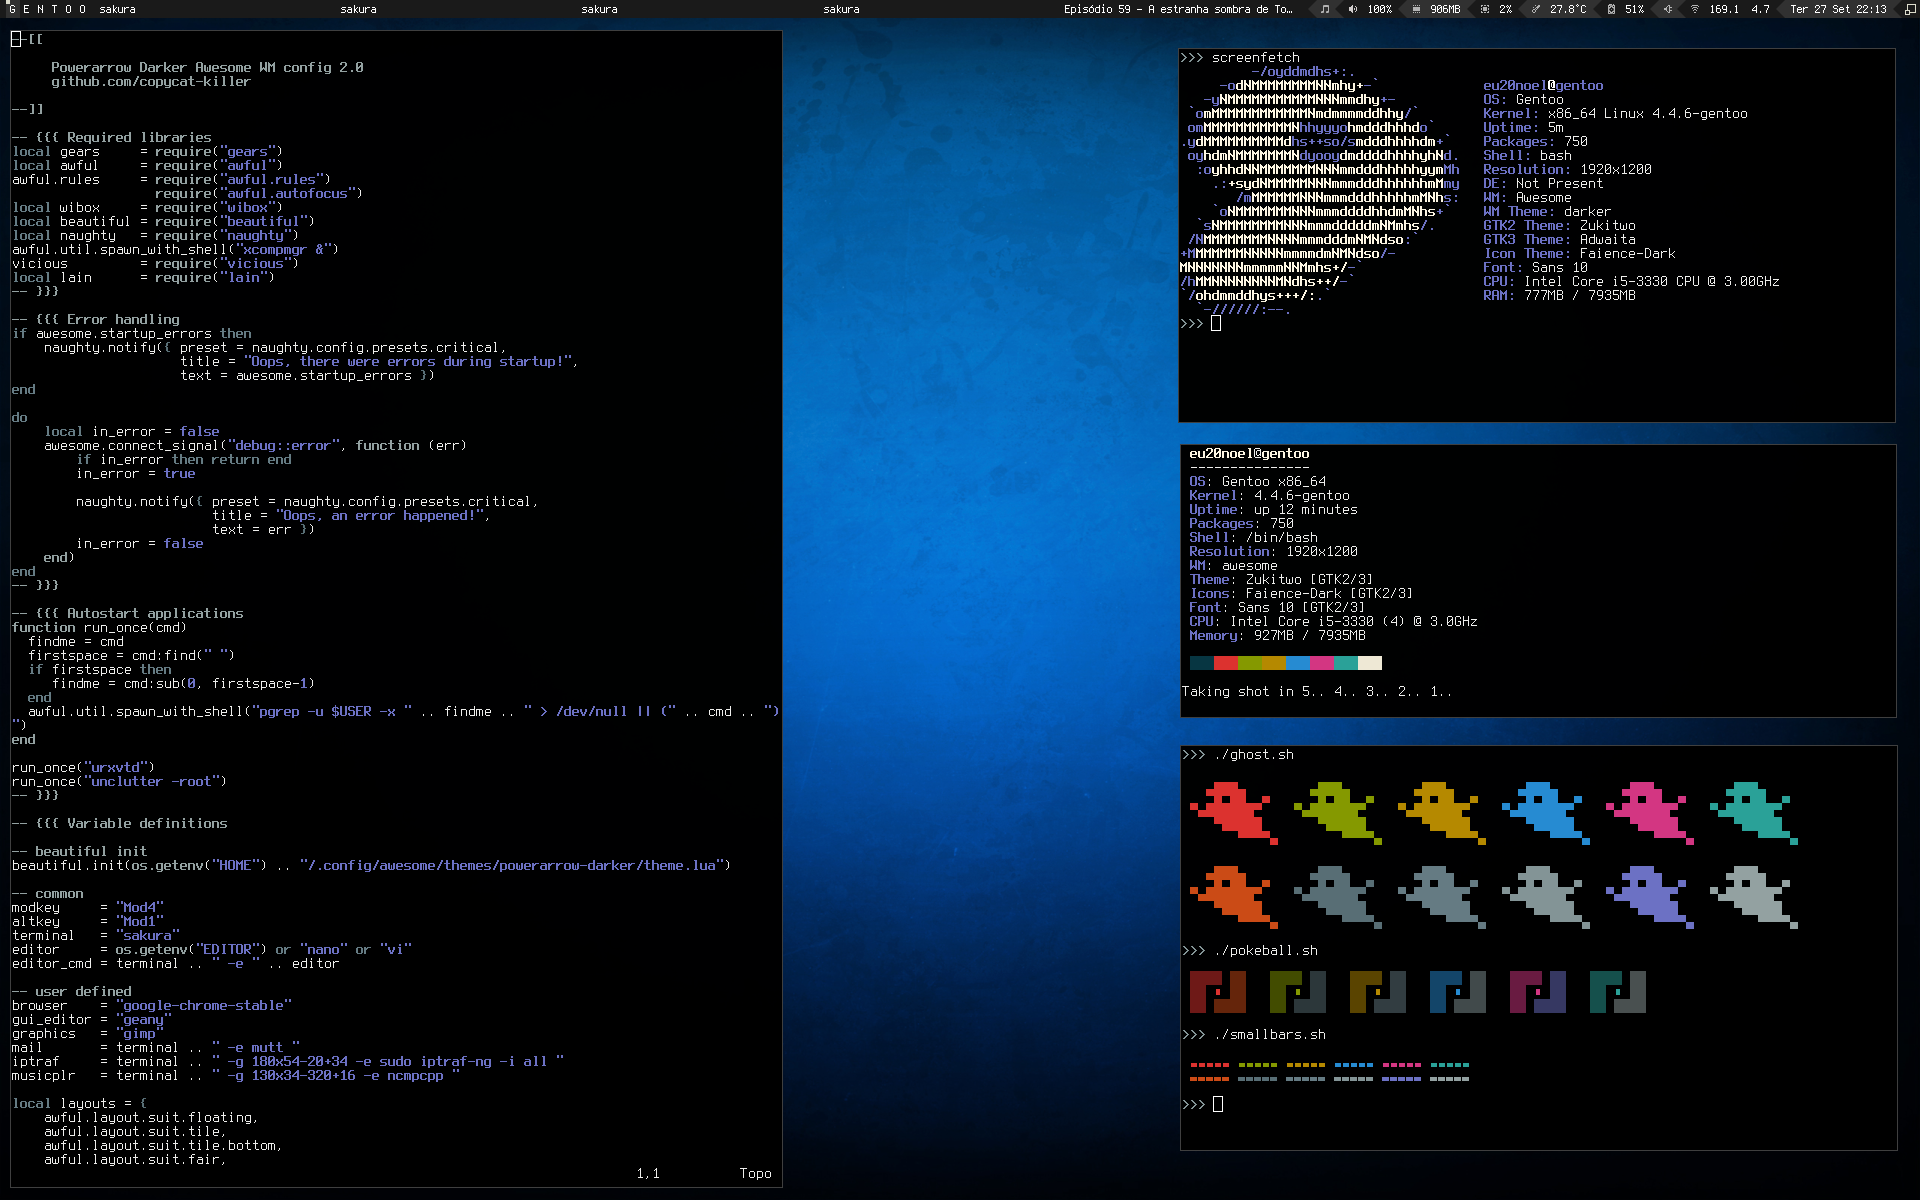Focus the first sakura entry in the tasklist

(x=117, y=9)
